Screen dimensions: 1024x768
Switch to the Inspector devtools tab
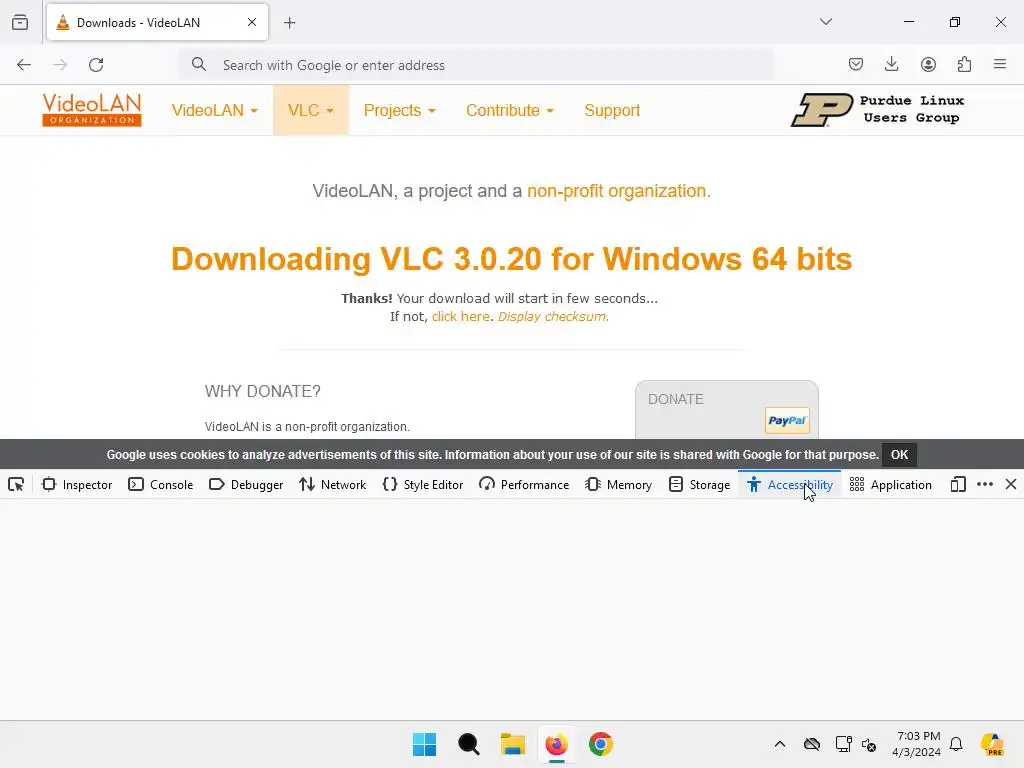tap(77, 485)
